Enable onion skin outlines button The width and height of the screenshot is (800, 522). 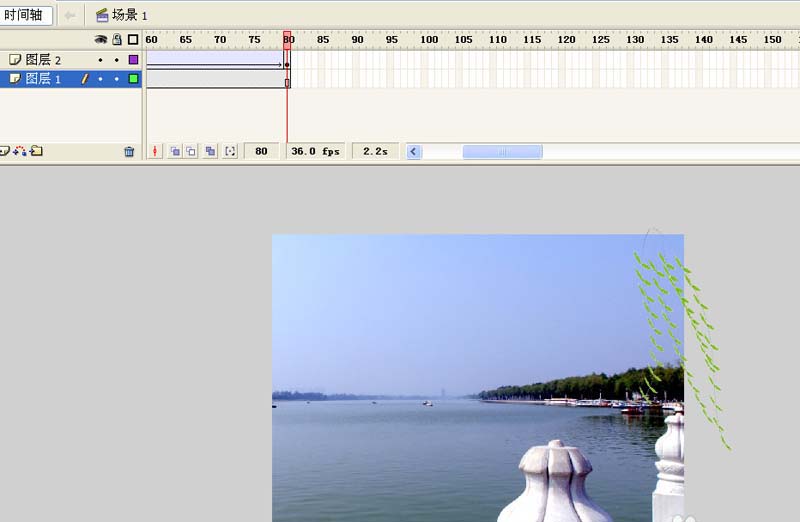(191, 151)
